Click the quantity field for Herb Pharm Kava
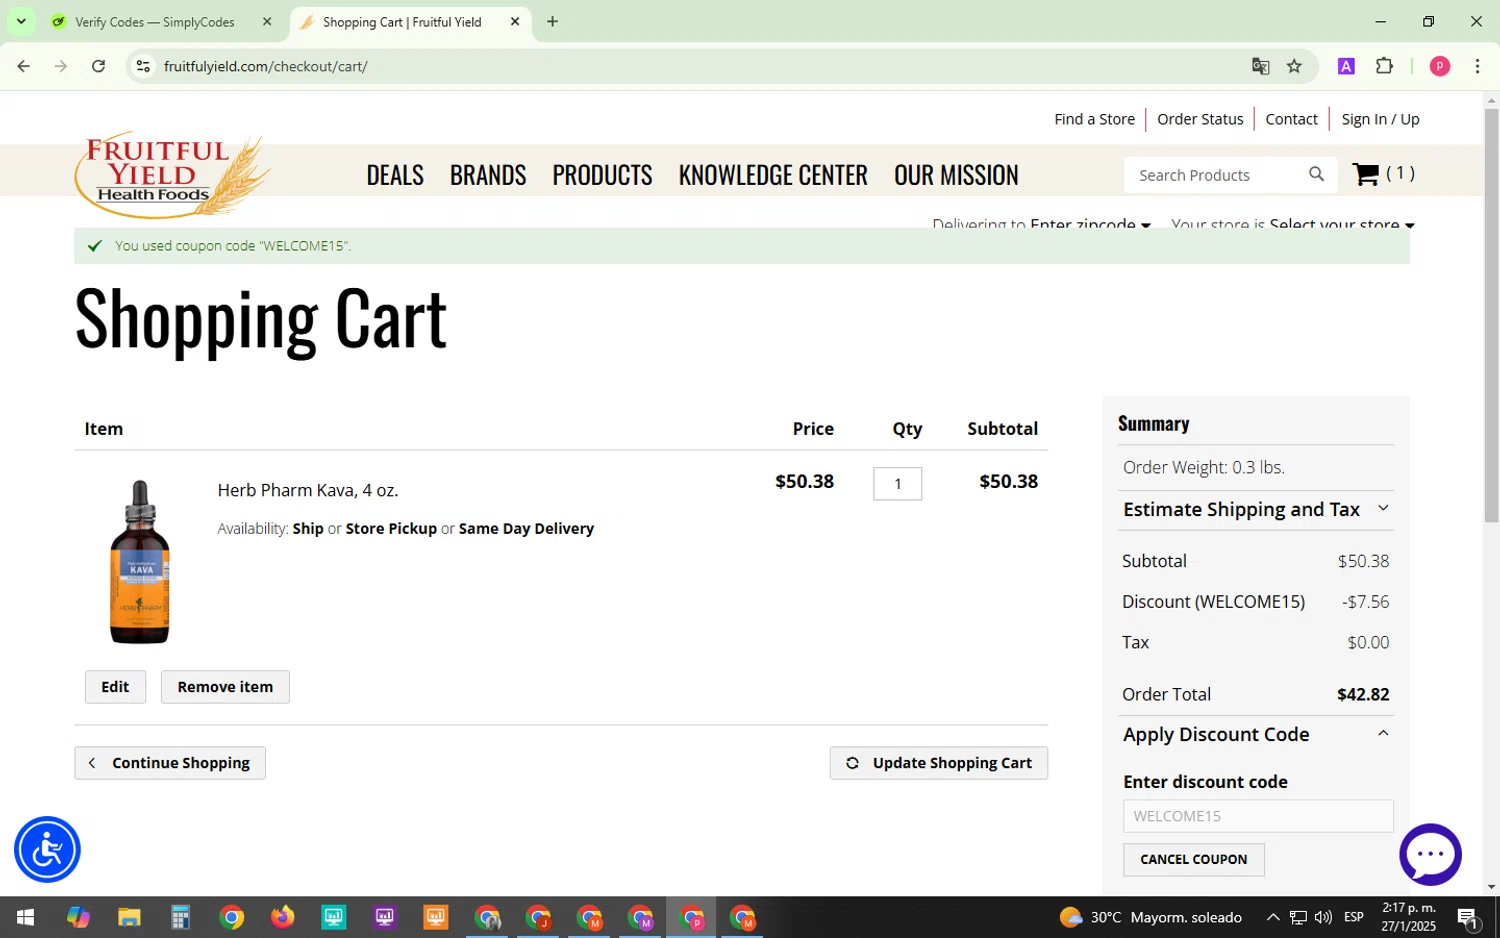 pos(897,484)
